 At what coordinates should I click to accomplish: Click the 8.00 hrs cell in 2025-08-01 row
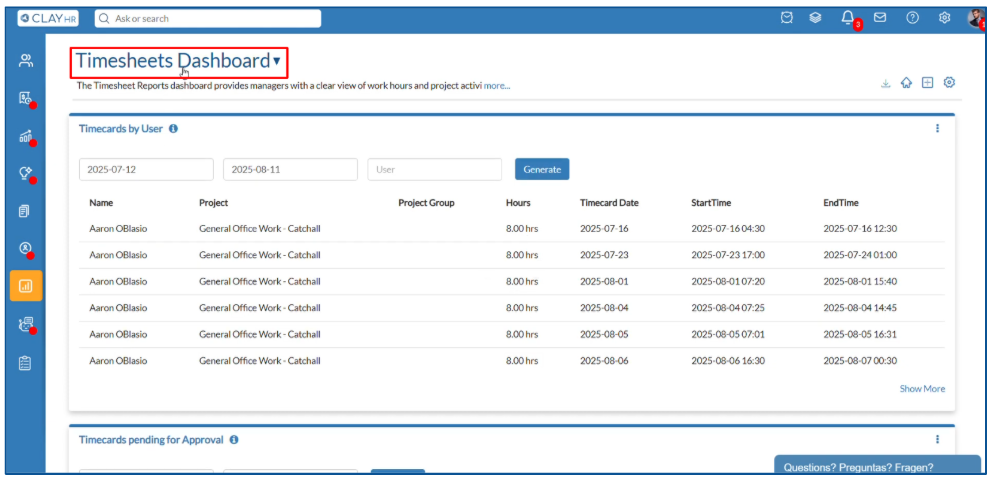coord(522,281)
